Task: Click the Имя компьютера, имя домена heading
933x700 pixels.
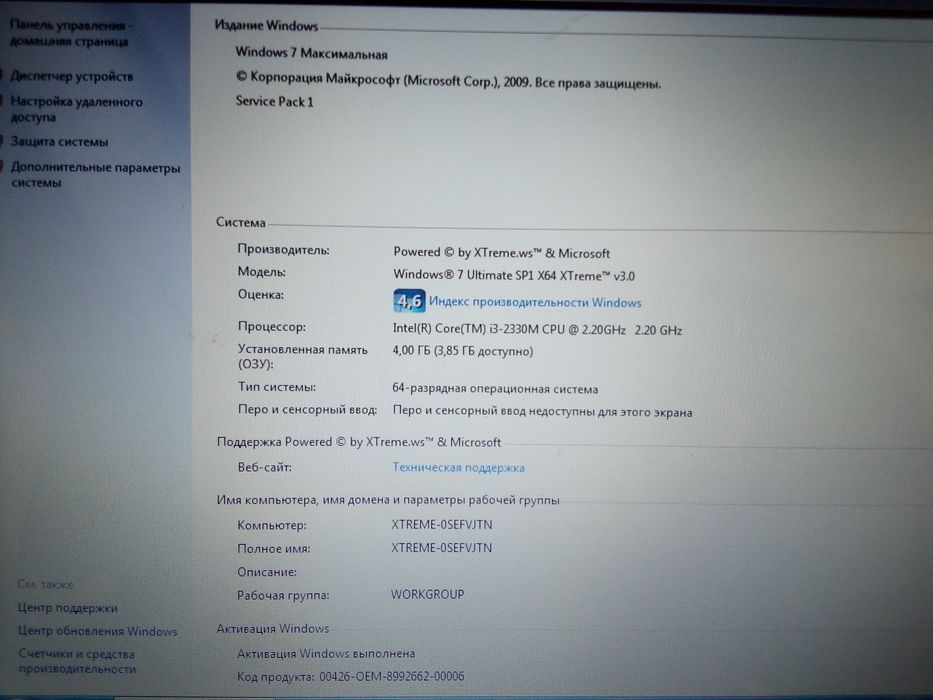Action: 388,500
